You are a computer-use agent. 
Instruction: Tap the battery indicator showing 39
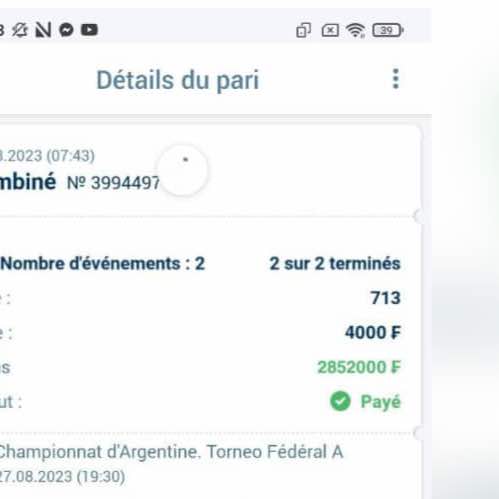coord(388,30)
